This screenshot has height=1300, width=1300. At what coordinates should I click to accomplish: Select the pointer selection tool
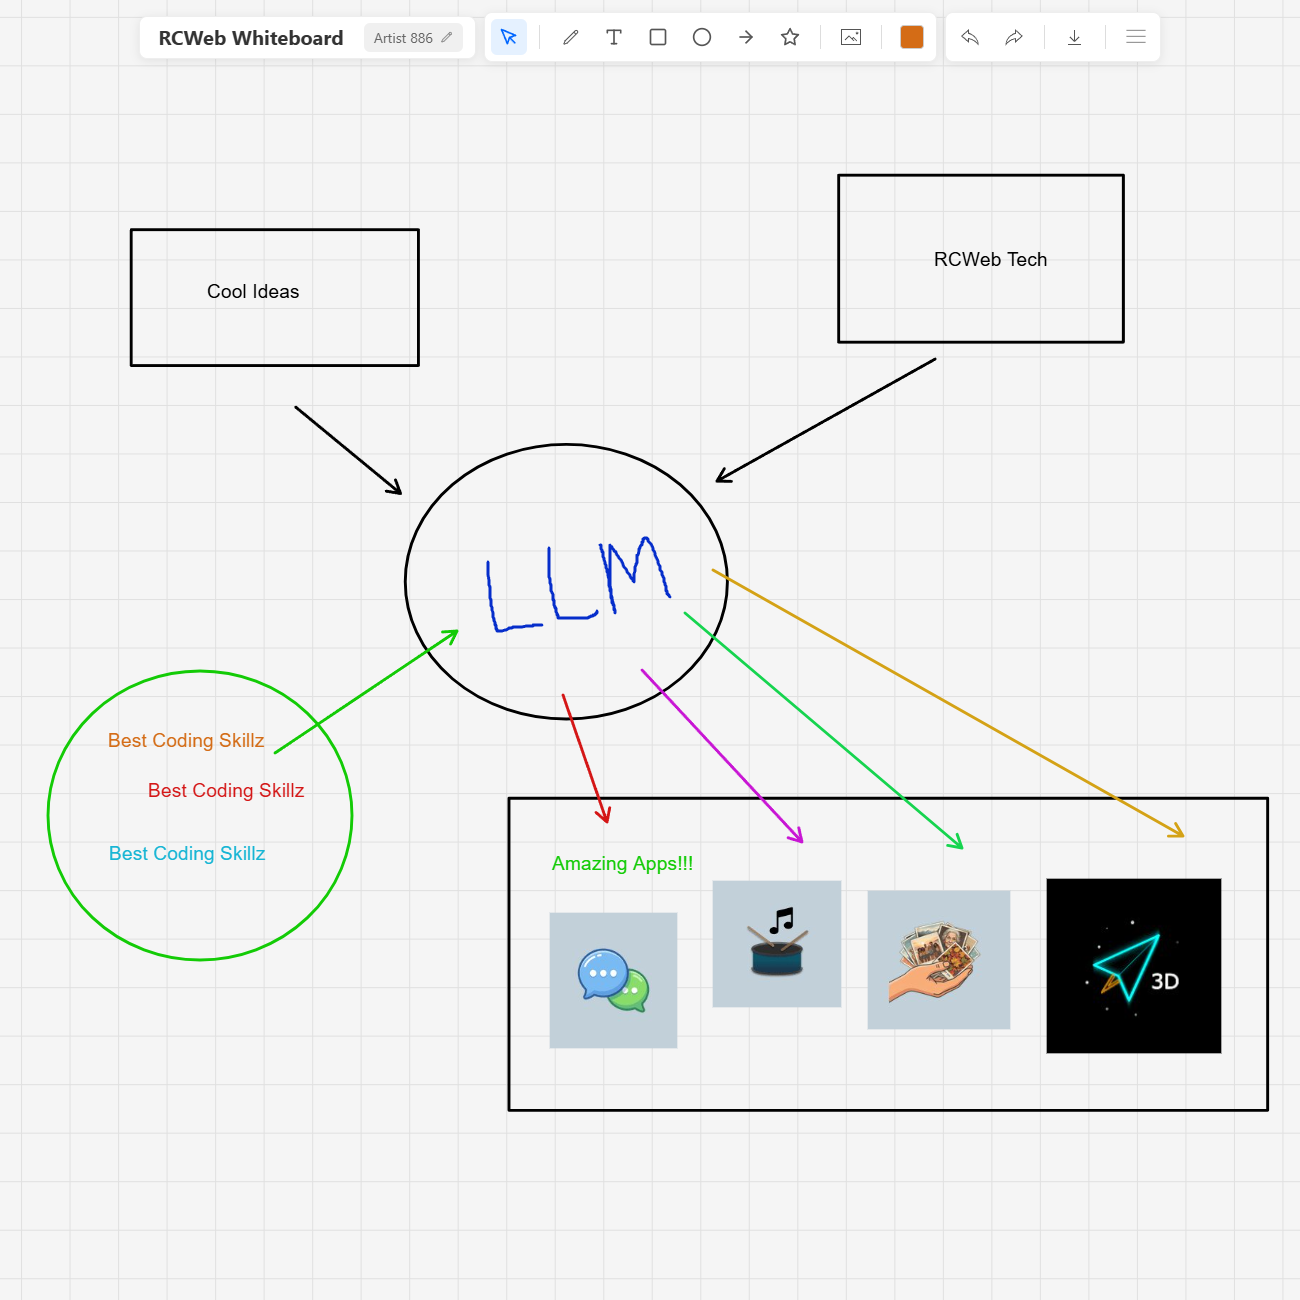pos(508,37)
